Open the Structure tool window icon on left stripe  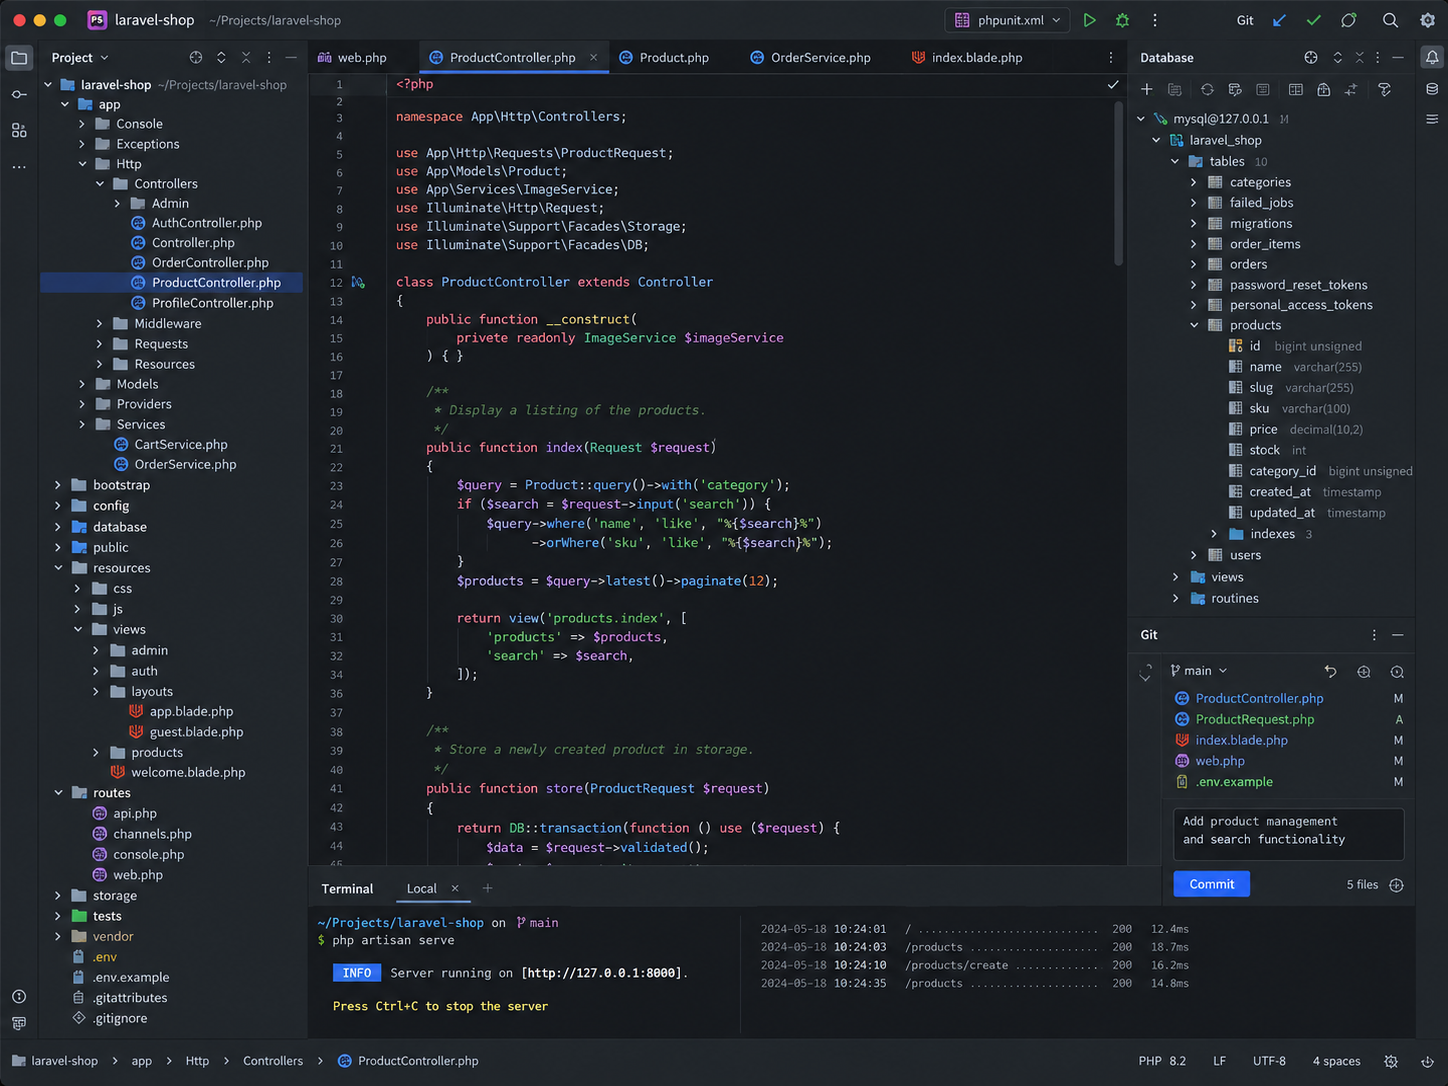[19, 130]
